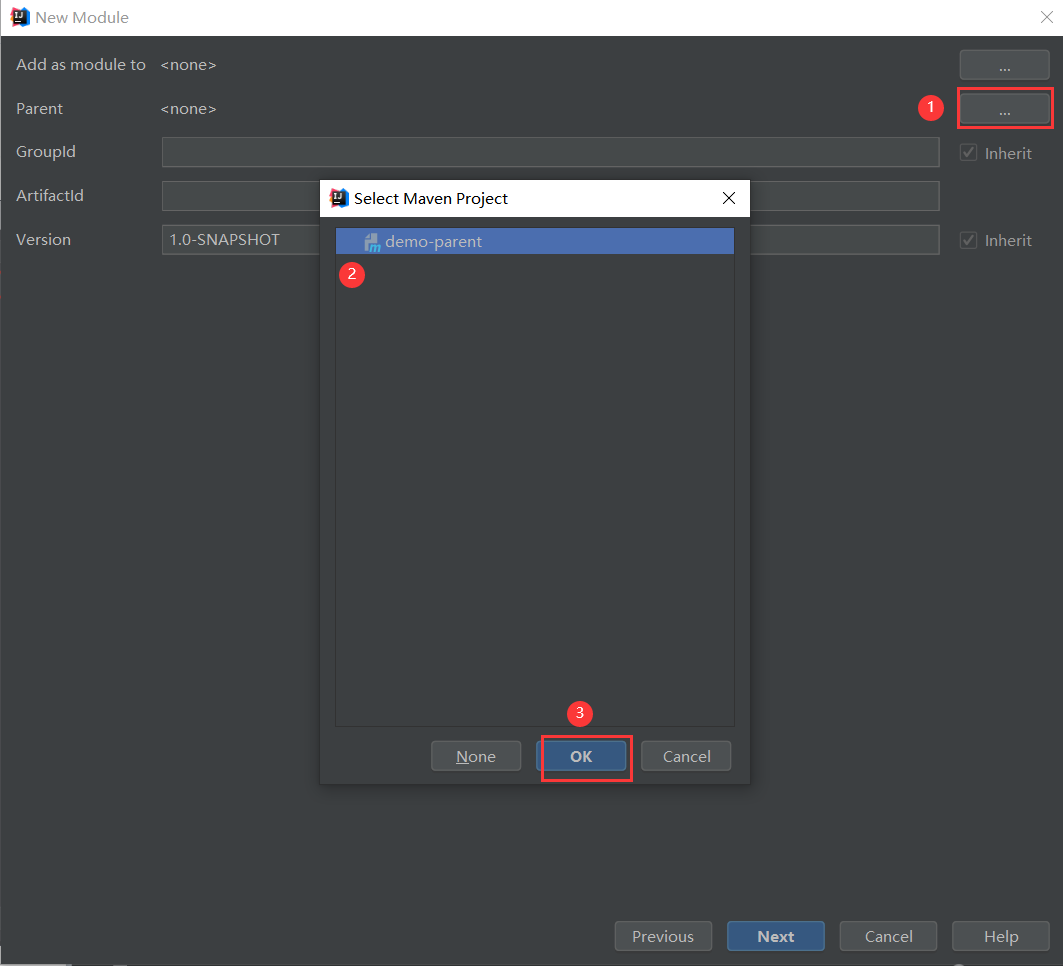Screen dimensions: 1063x966
Task: Click the Add as module to <none> value
Action: (x=188, y=64)
